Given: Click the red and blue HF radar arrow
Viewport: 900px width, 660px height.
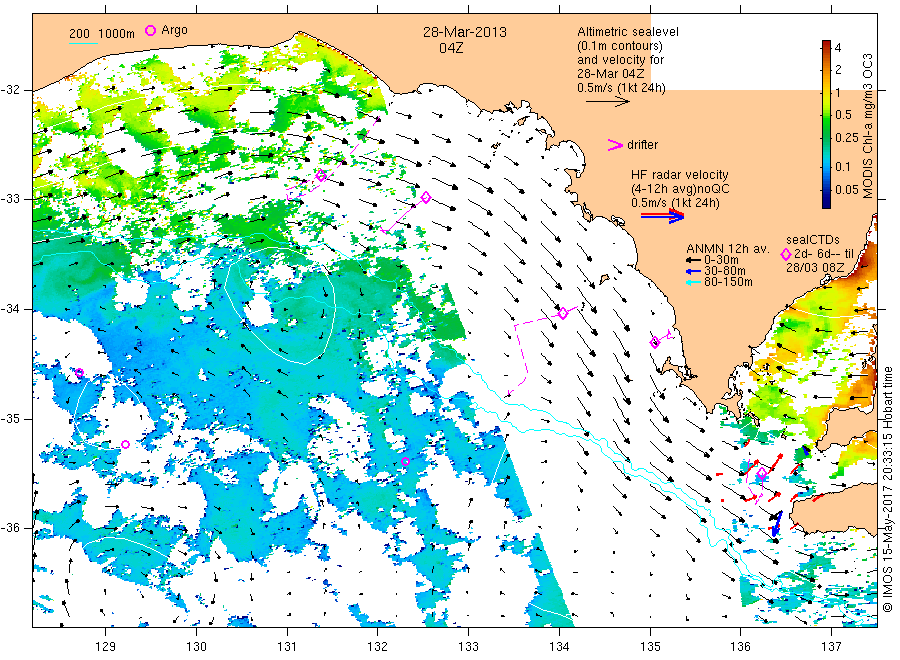Looking at the screenshot, I should pos(663,215).
